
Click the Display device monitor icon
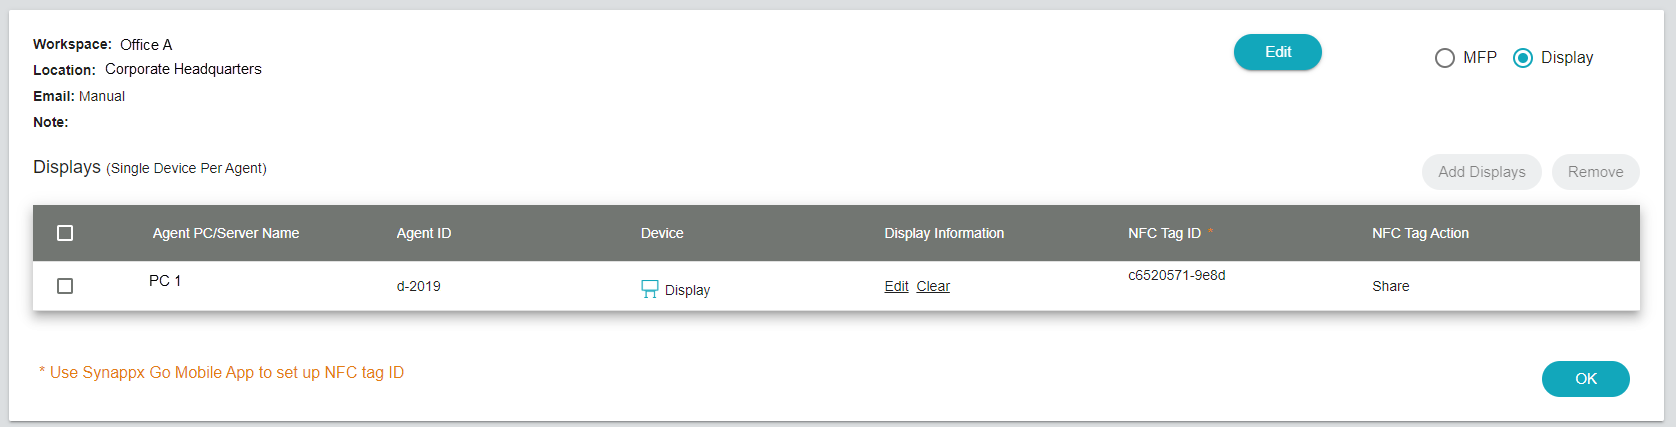click(x=649, y=289)
